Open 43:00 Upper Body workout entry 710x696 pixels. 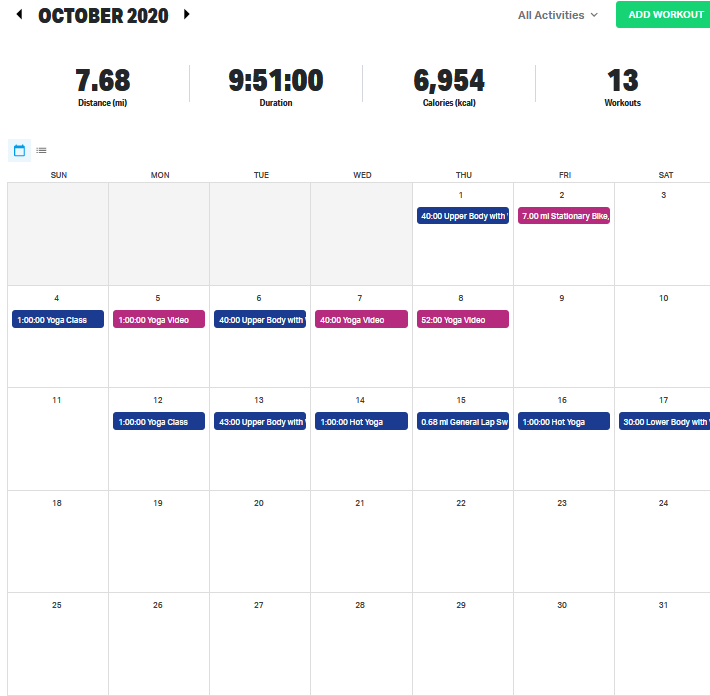point(260,422)
